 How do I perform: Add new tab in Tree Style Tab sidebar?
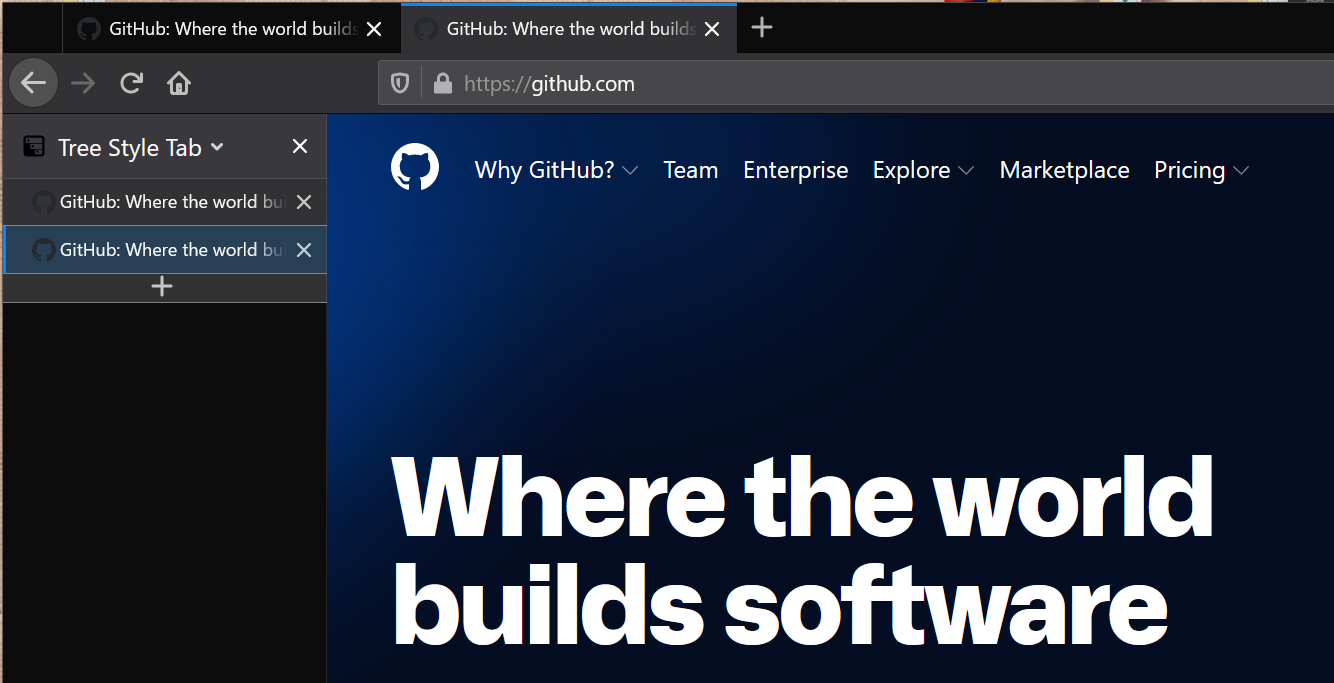point(162,287)
